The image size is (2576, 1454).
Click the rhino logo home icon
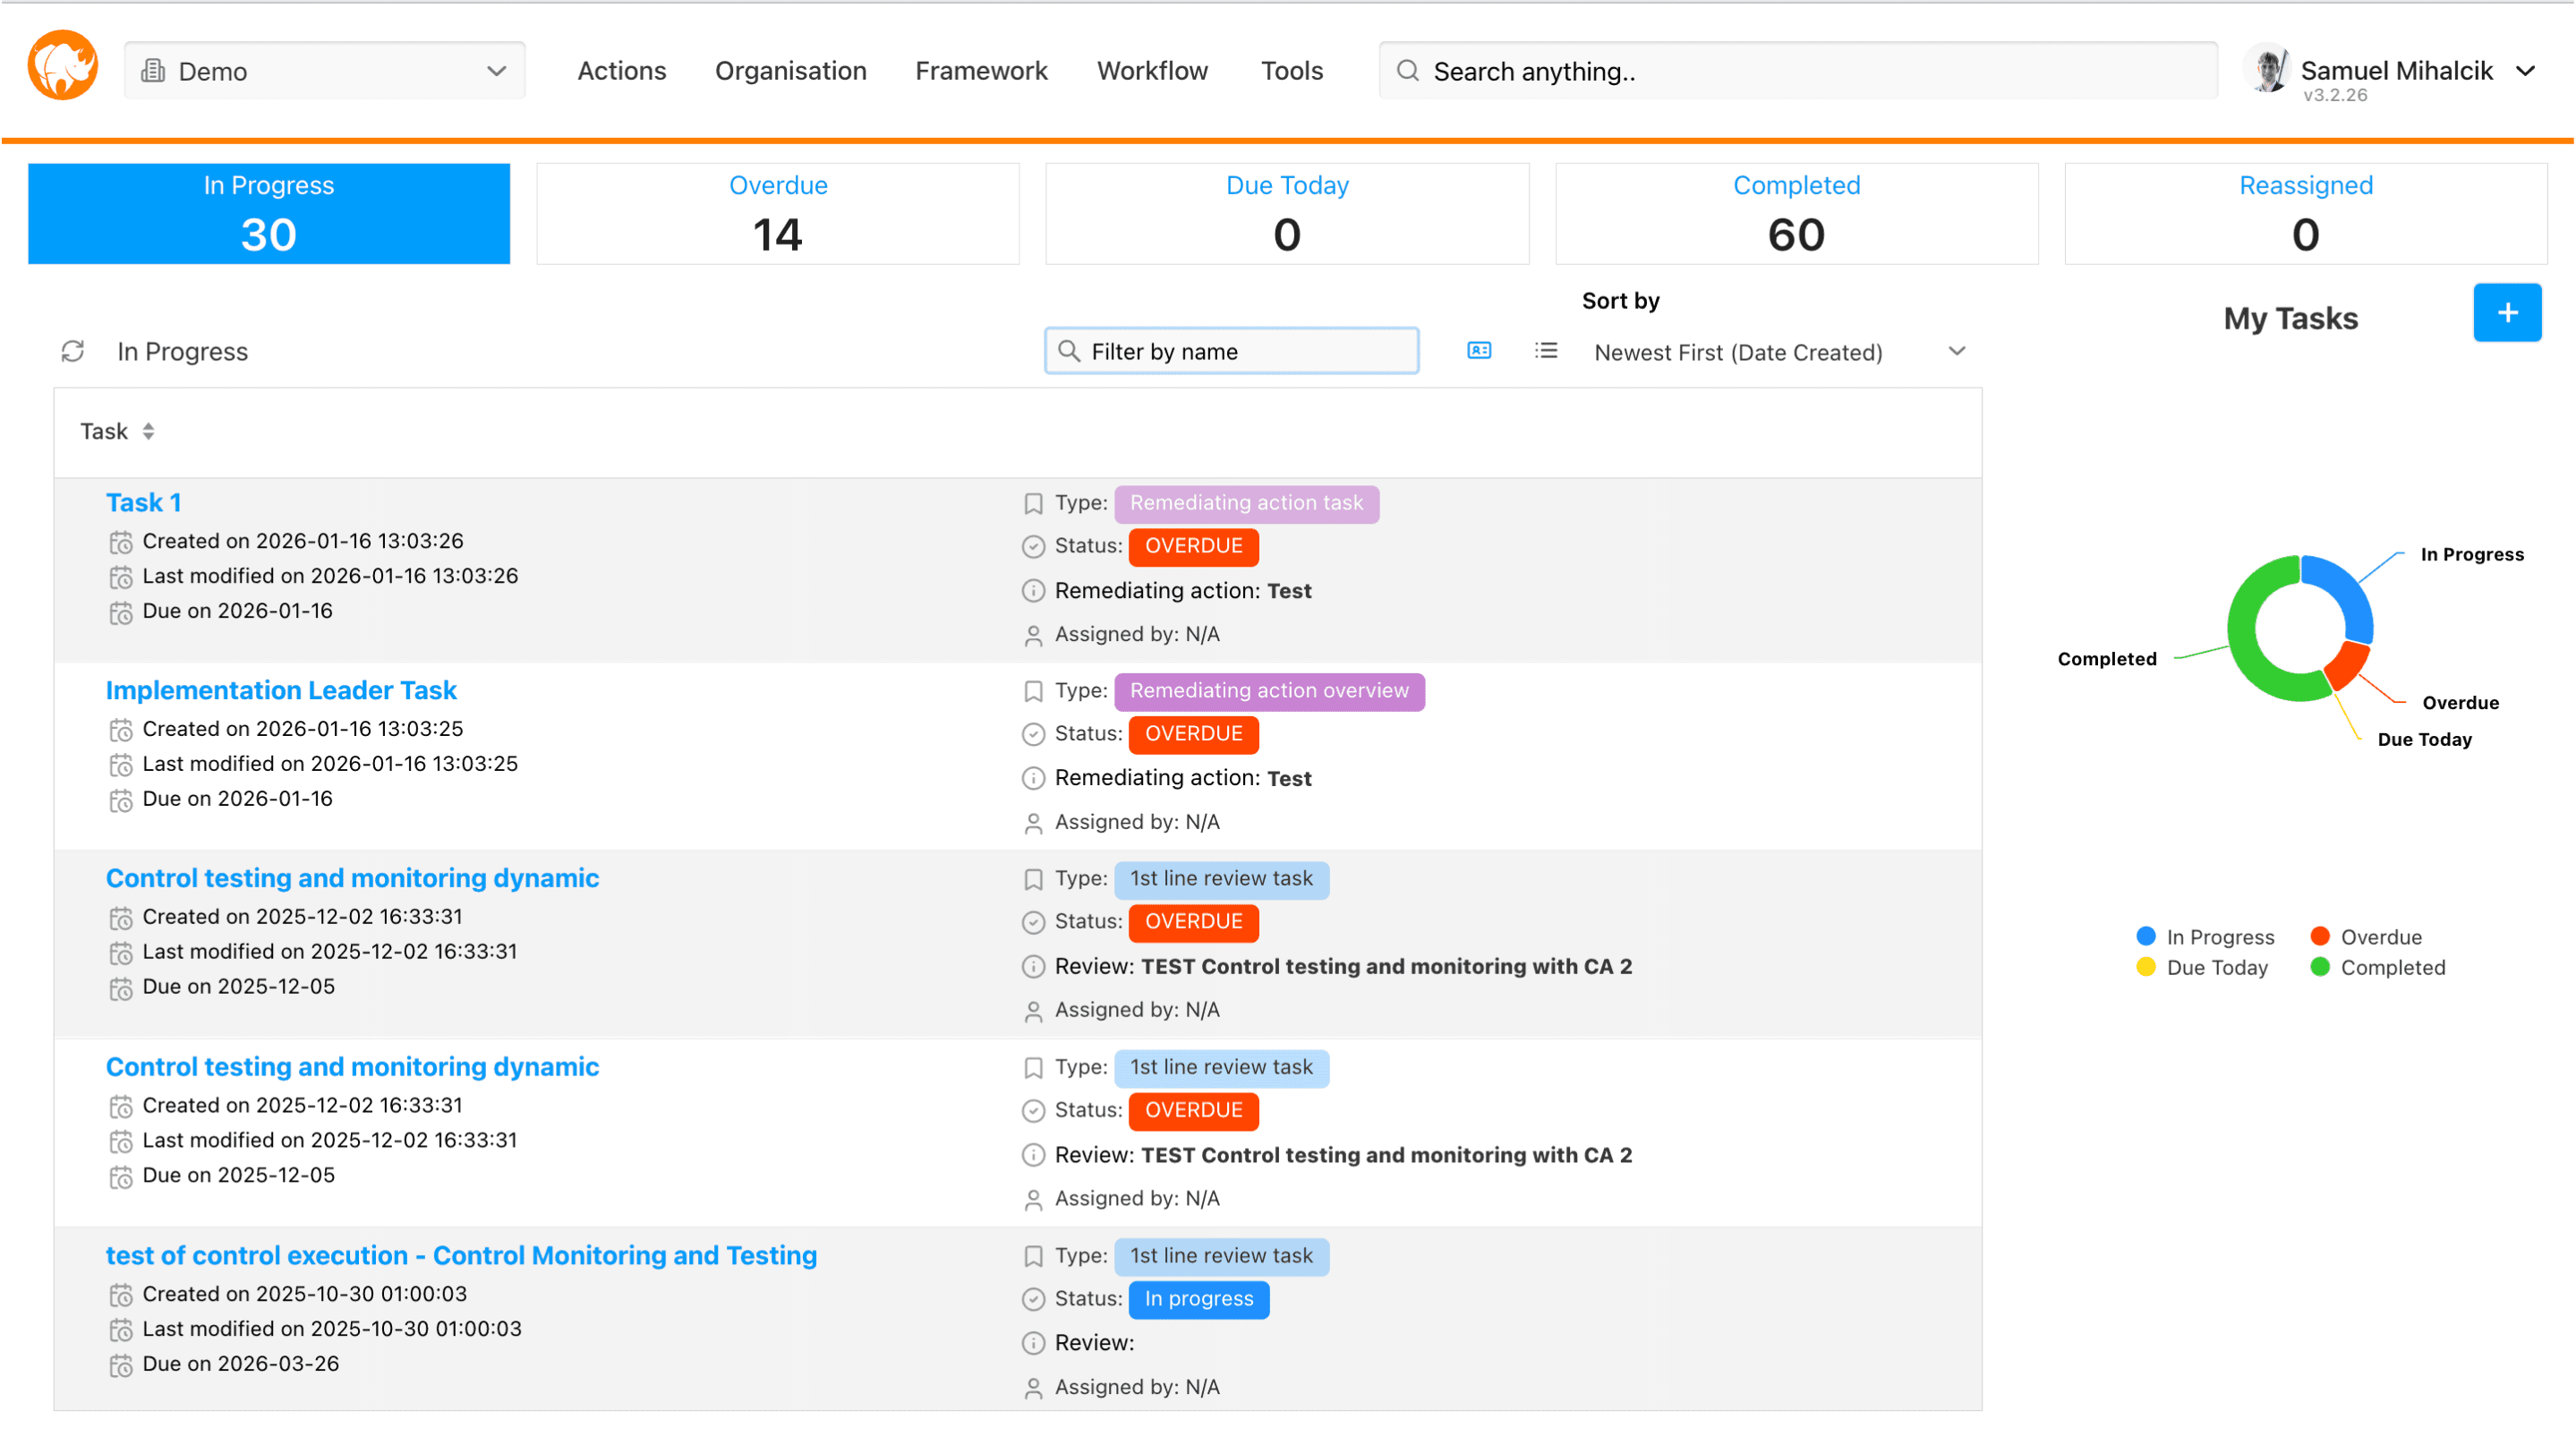[63, 67]
